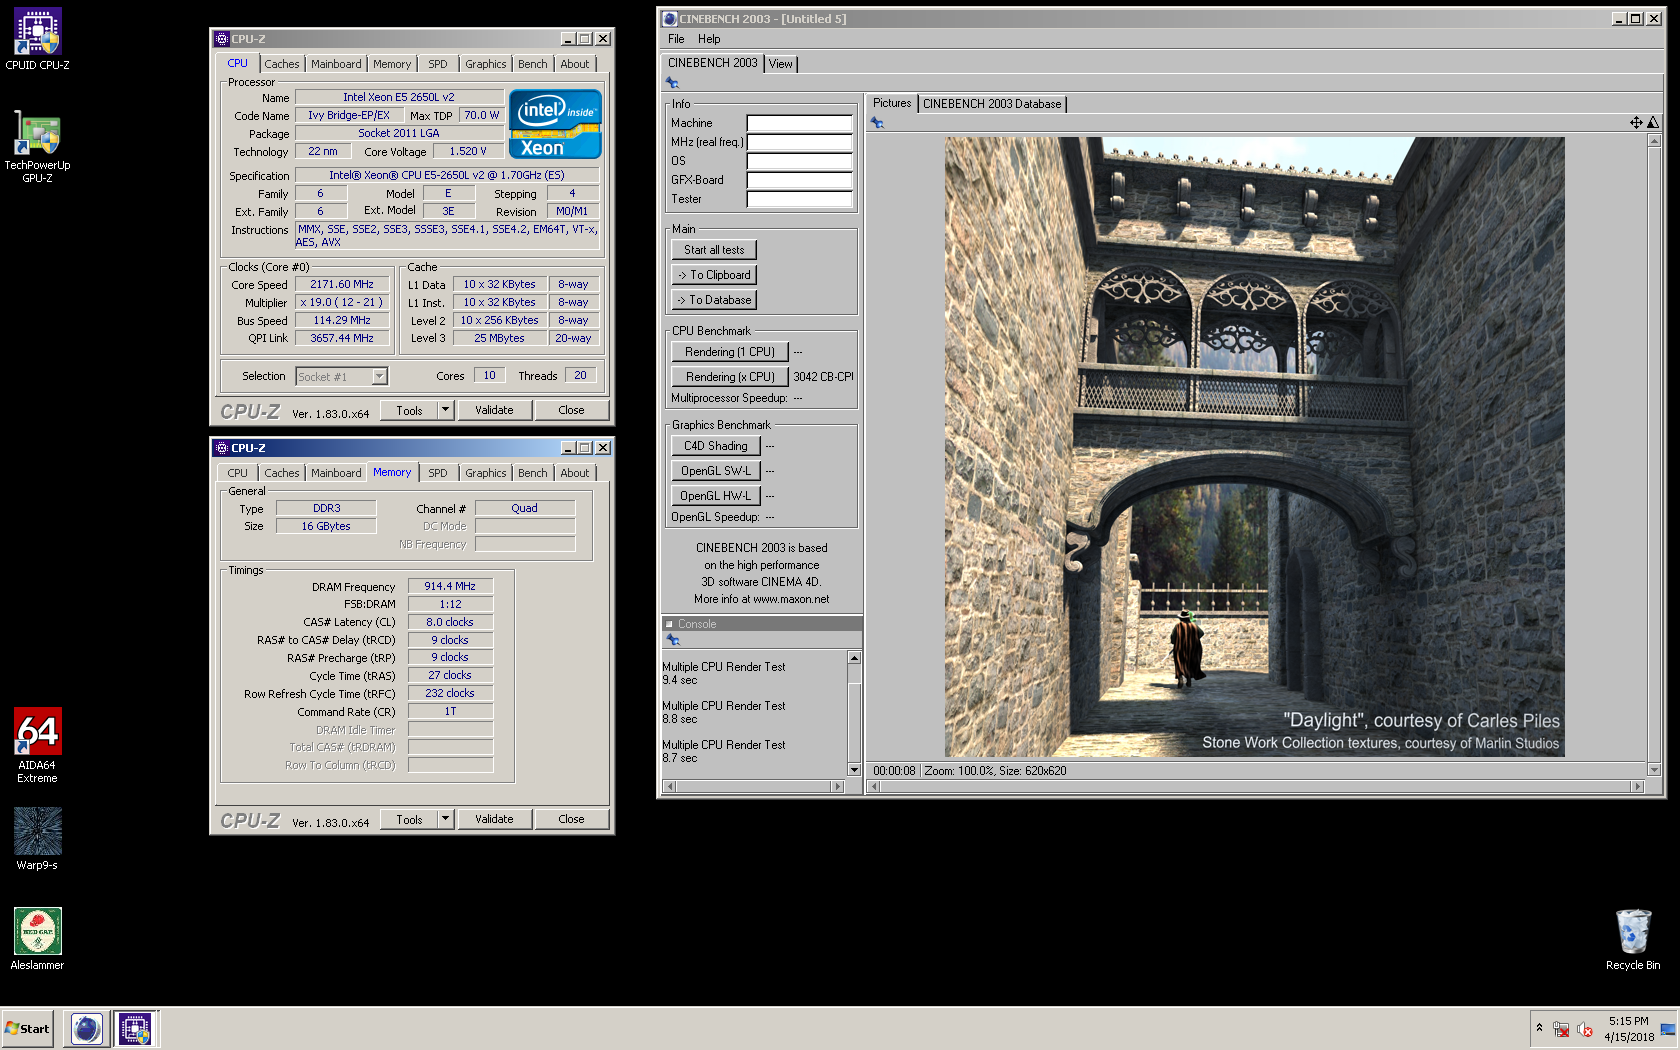This screenshot has height=1050, width=1680.
Task: Click the pin icon under the CINEBENCH 2003 tab
Action: [x=673, y=83]
